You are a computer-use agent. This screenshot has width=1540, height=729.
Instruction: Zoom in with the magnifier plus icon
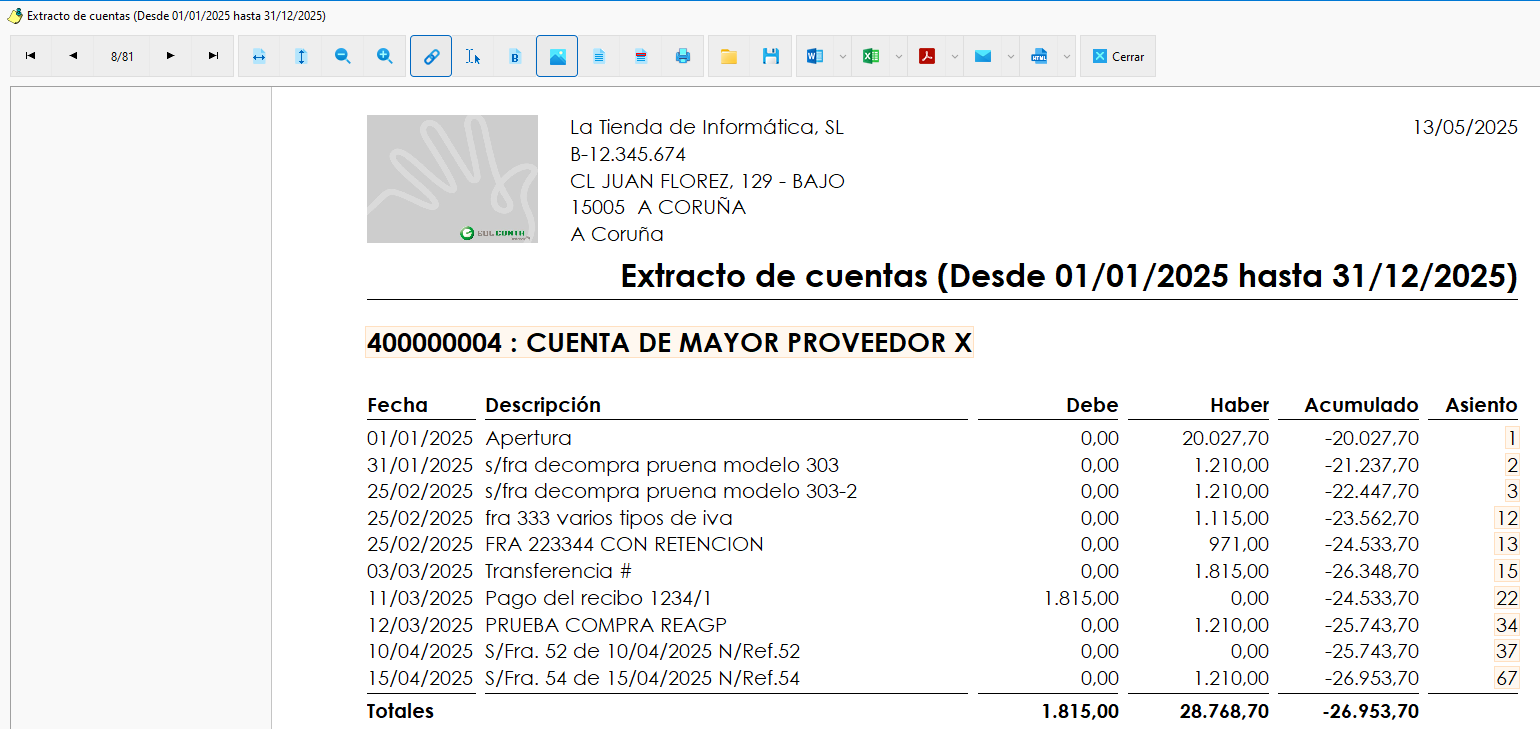coord(385,56)
